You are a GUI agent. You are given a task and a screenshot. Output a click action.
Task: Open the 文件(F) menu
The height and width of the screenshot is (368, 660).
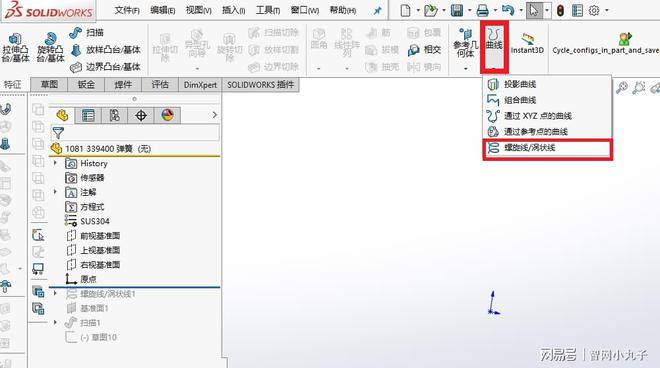click(127, 10)
